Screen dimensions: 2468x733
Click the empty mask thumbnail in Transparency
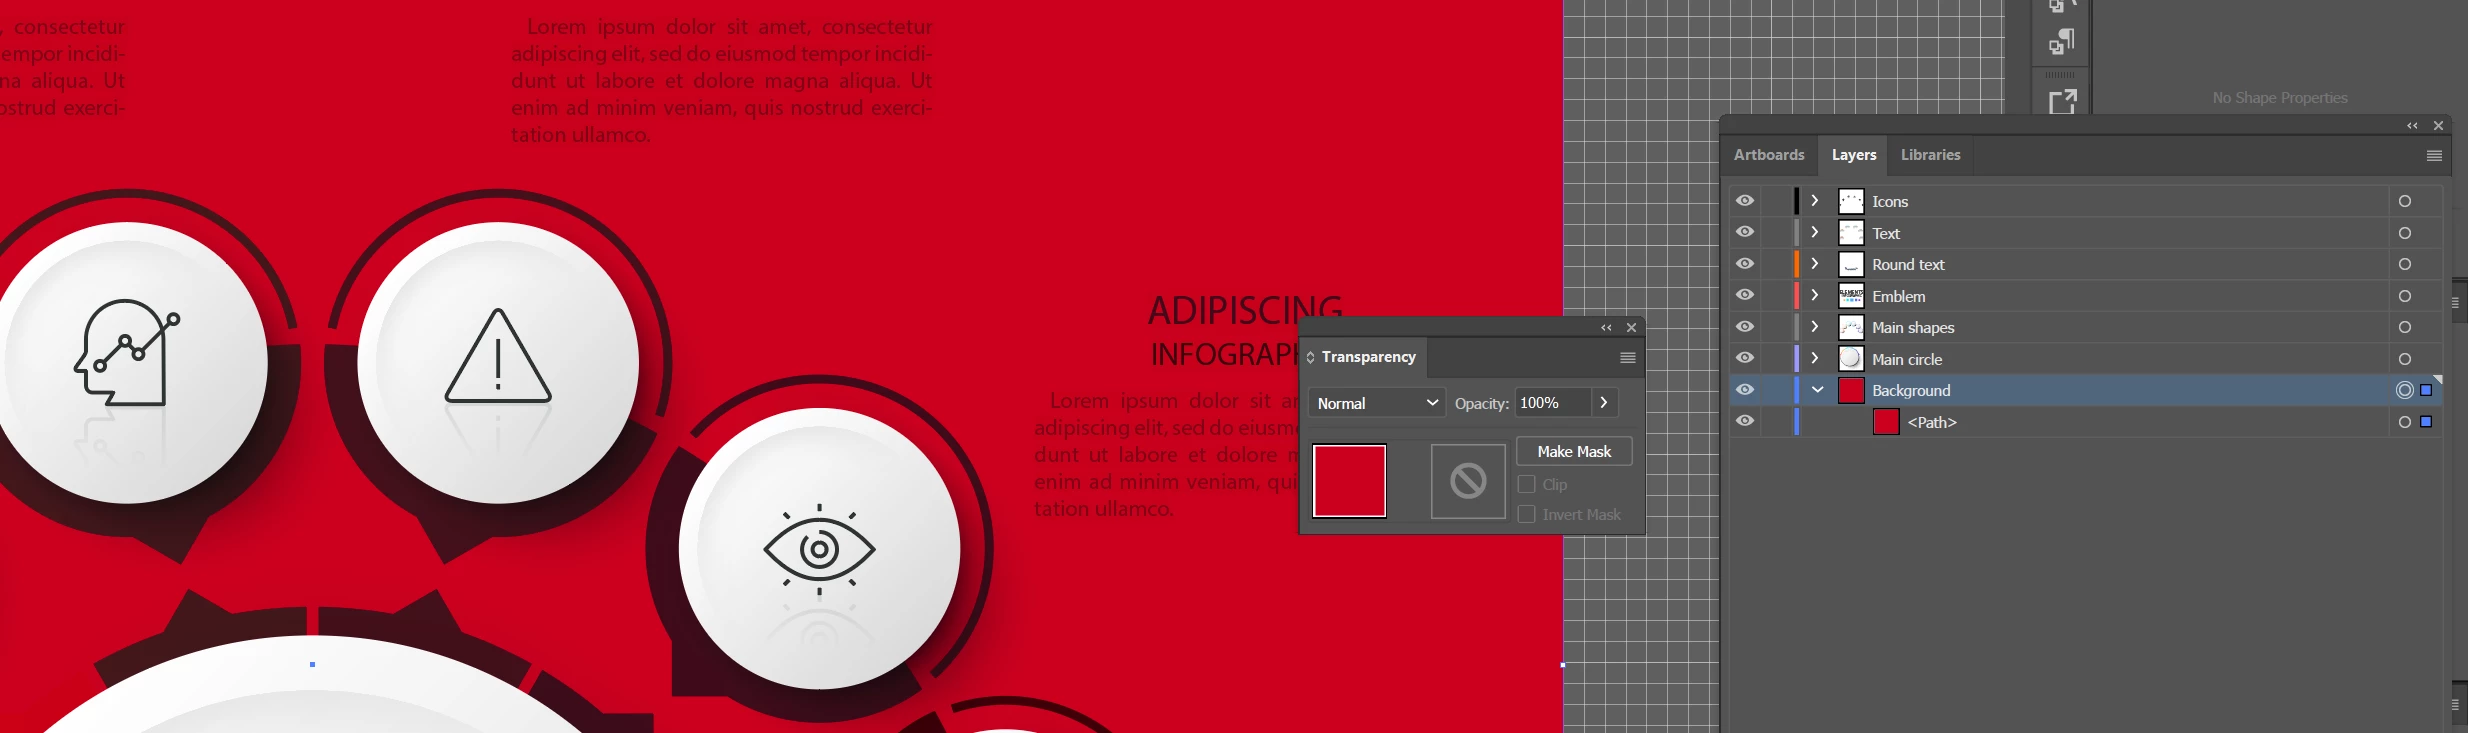[1468, 481]
